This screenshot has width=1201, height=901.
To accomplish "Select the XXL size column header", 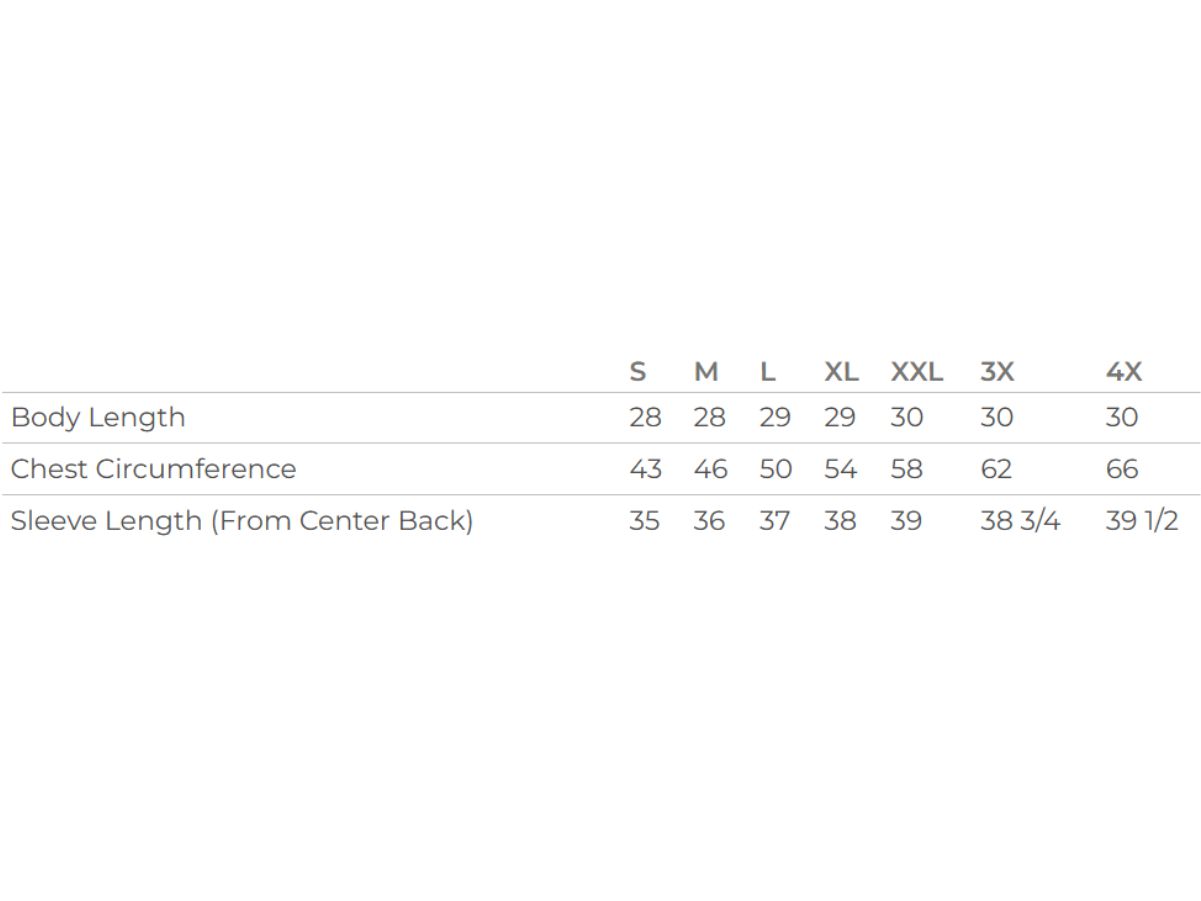I will pos(916,372).
